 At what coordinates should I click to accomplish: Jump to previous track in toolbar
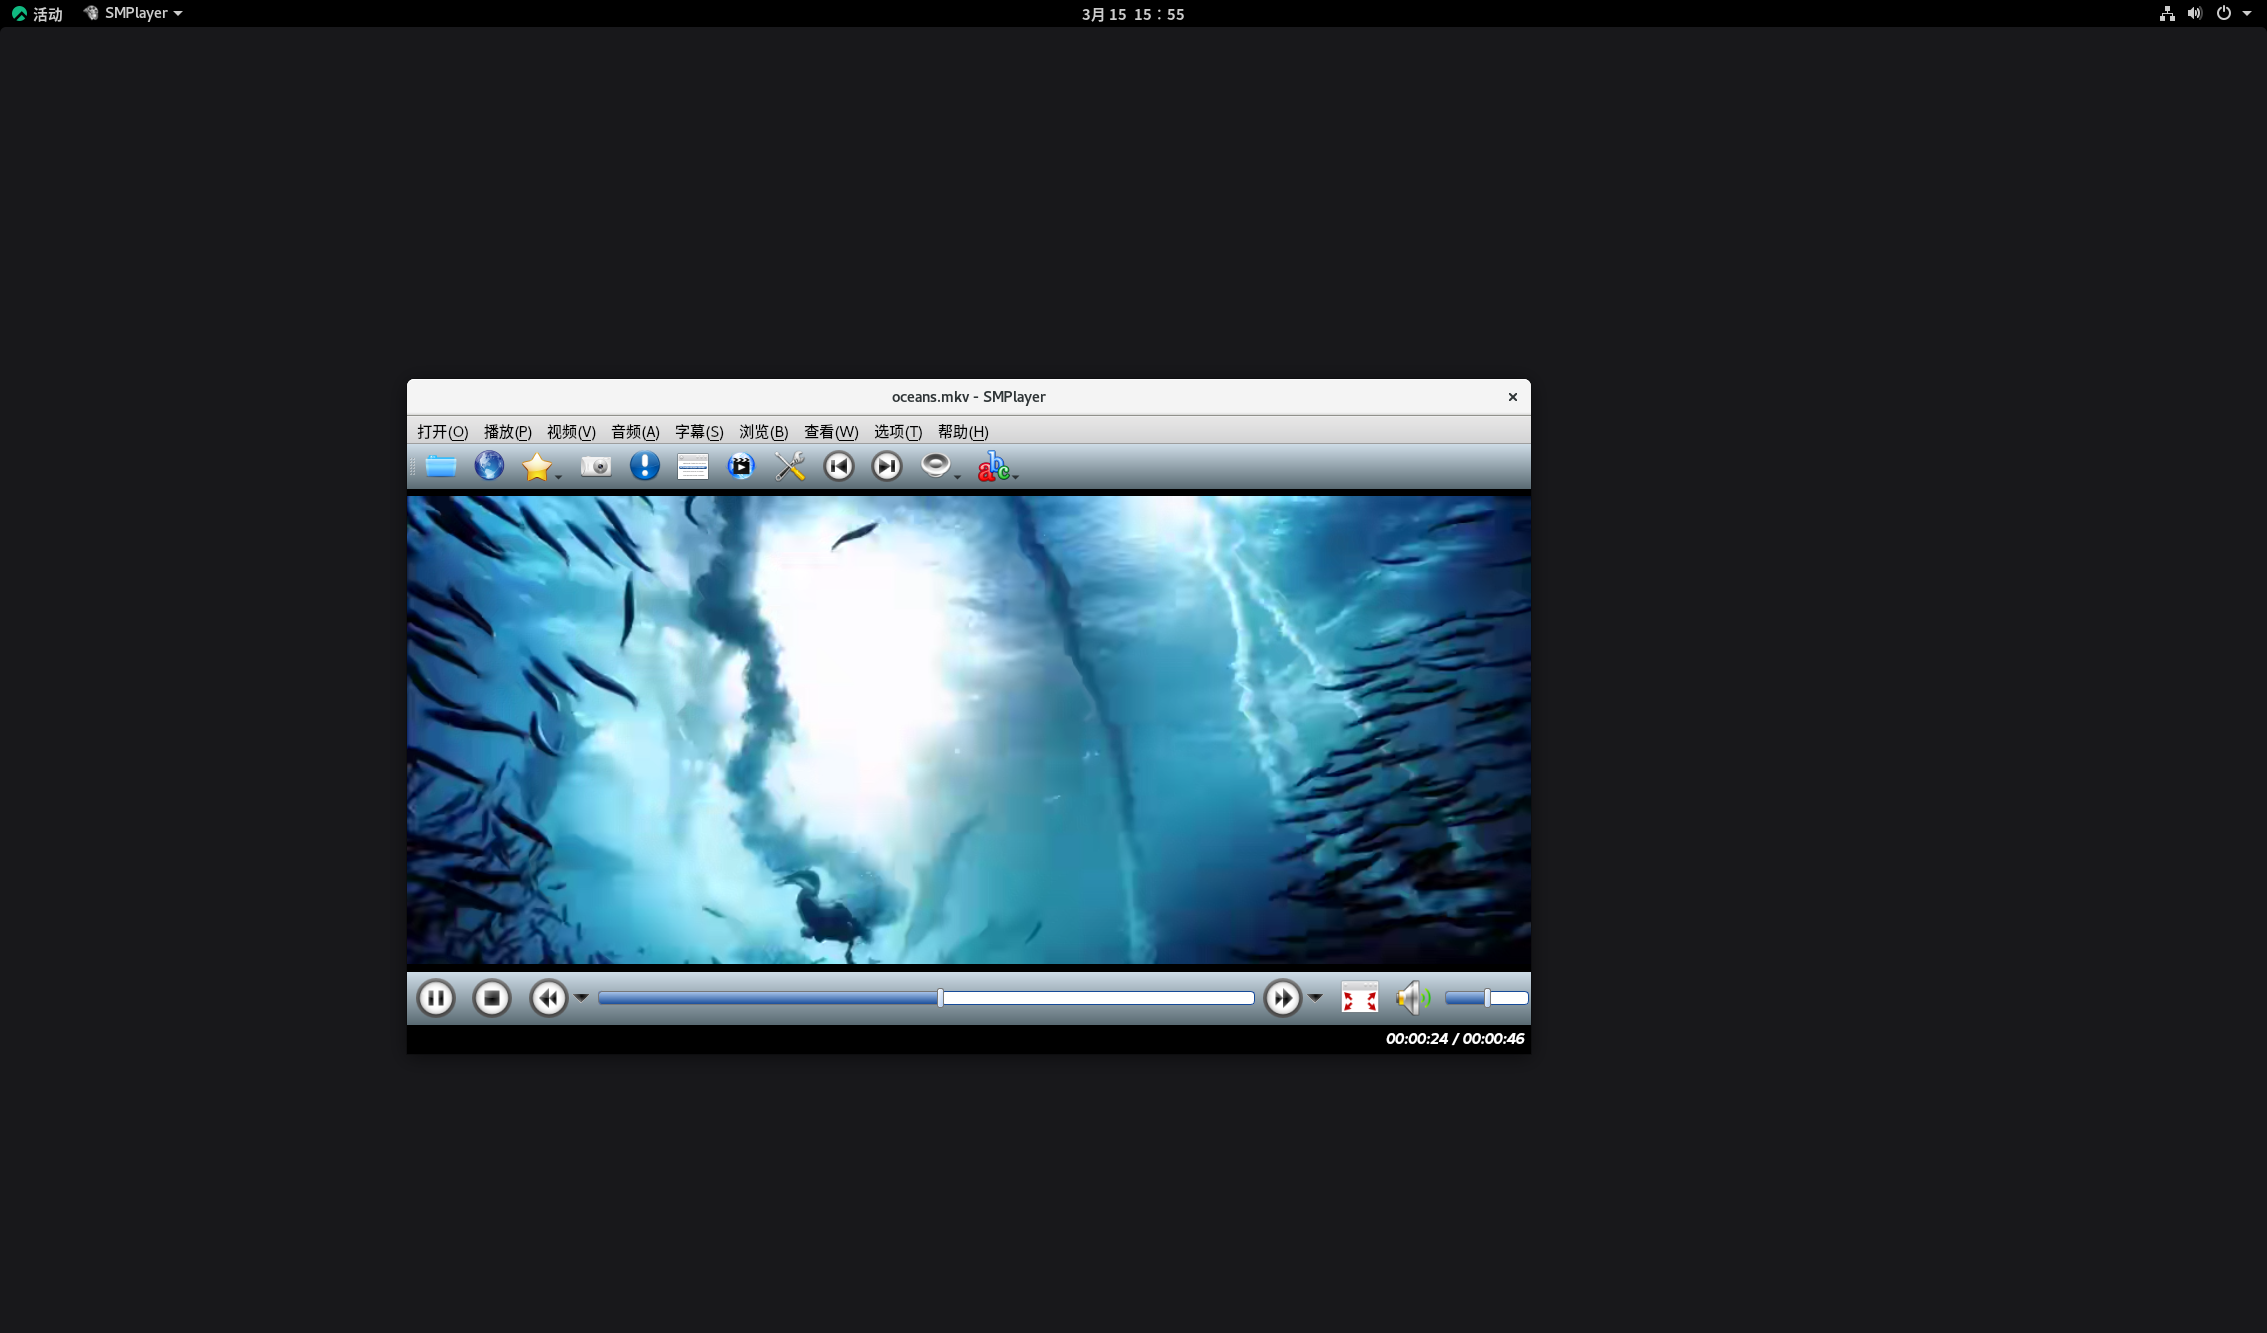[x=838, y=466]
